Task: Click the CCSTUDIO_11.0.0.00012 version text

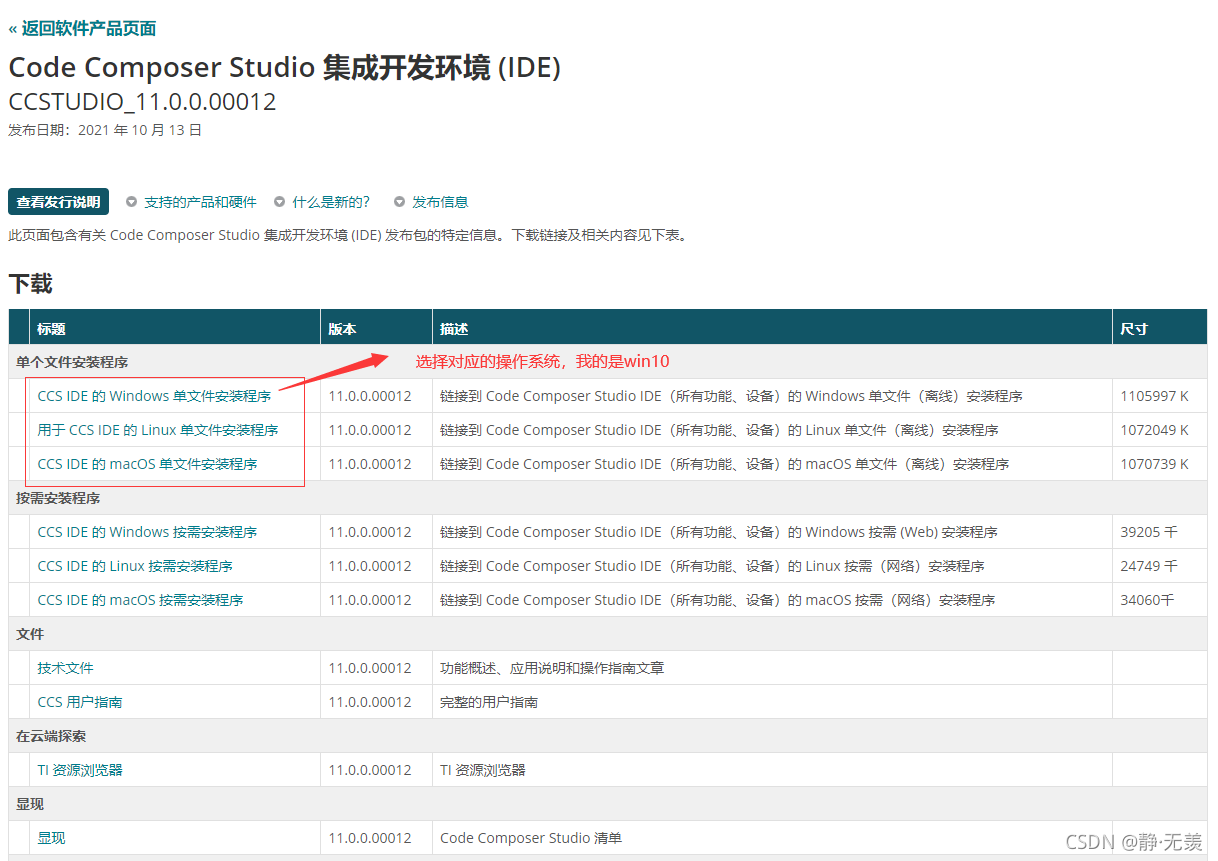Action: tap(142, 102)
